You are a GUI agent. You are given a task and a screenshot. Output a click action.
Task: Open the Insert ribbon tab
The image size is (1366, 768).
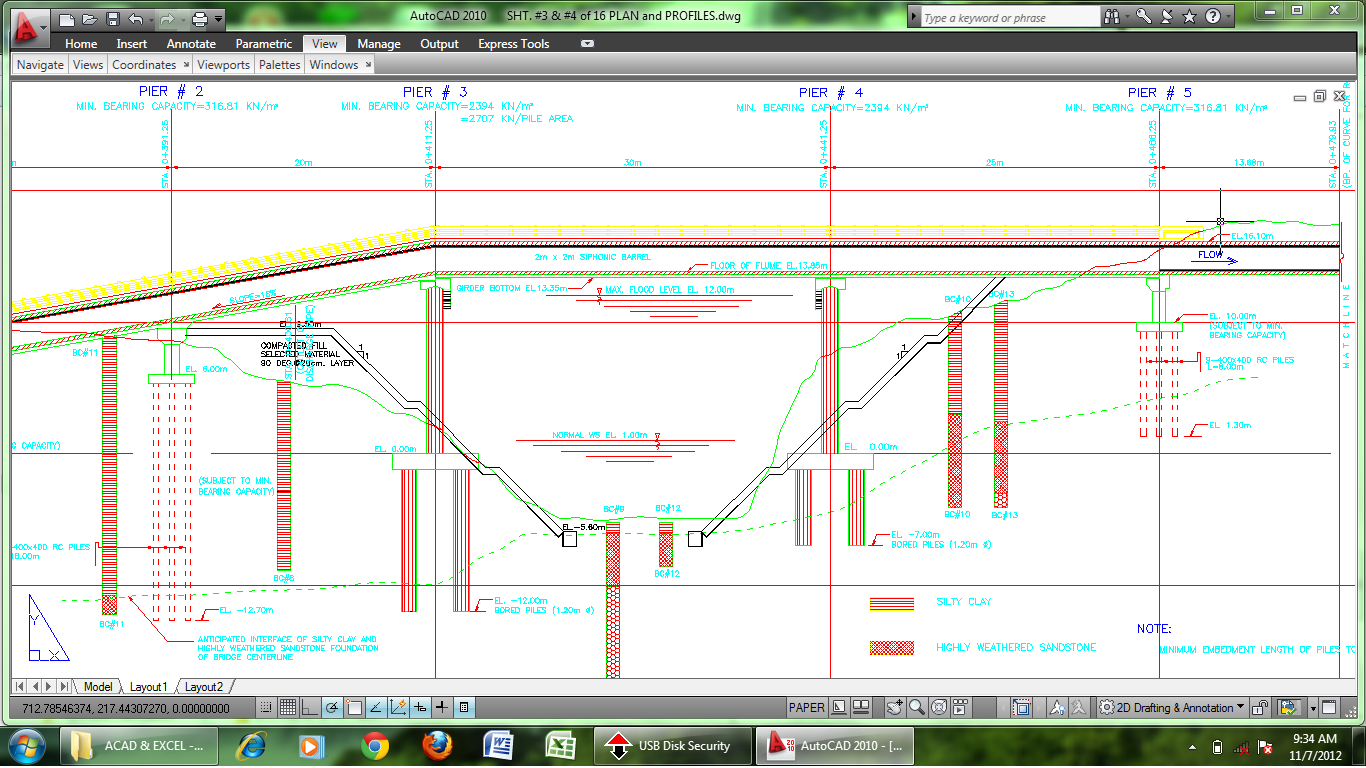[x=132, y=44]
